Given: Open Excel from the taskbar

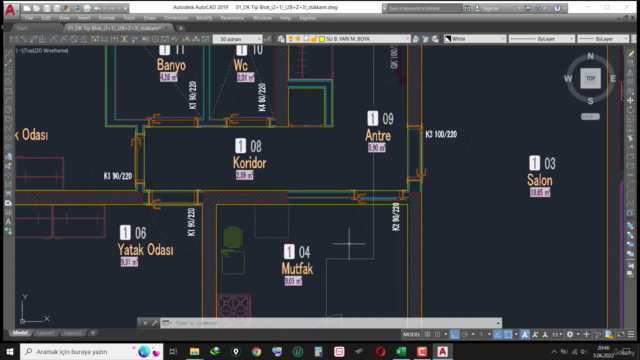Looking at the screenshot, I should (401, 351).
